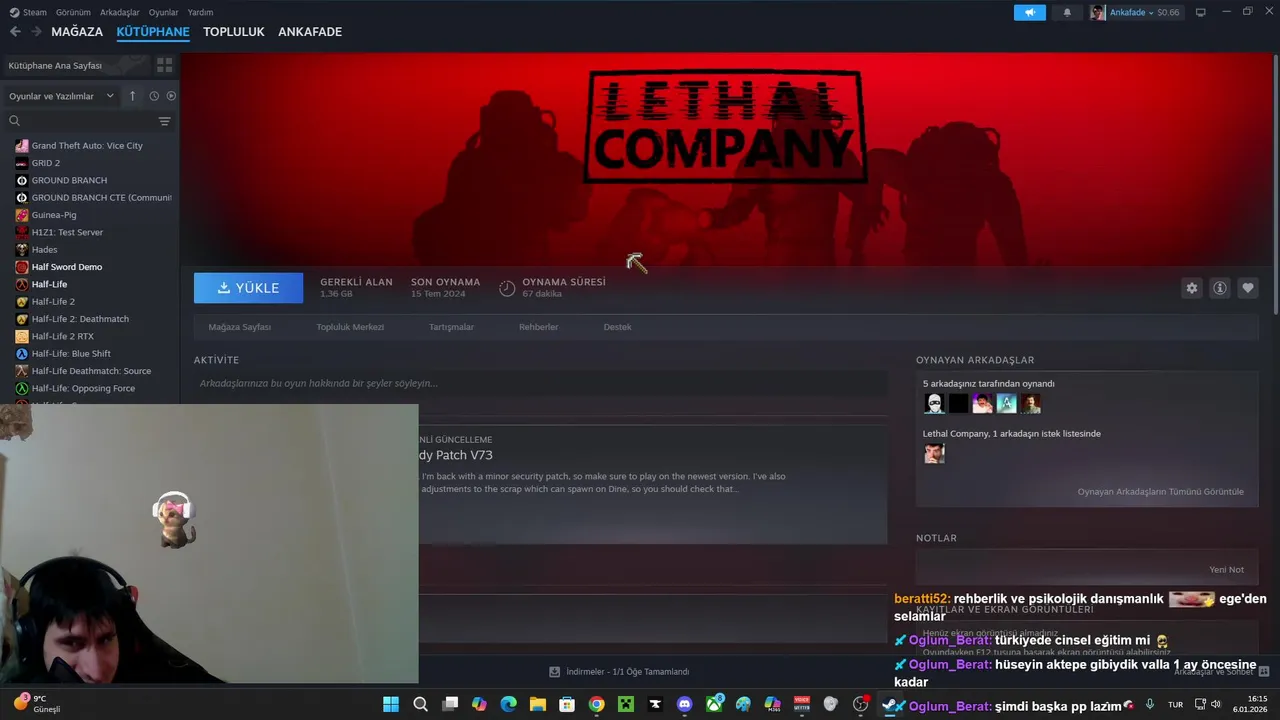Image resolution: width=1280 pixels, height=720 pixels.
Task: Open İndirmeler downloads status bar
Action: click(619, 672)
